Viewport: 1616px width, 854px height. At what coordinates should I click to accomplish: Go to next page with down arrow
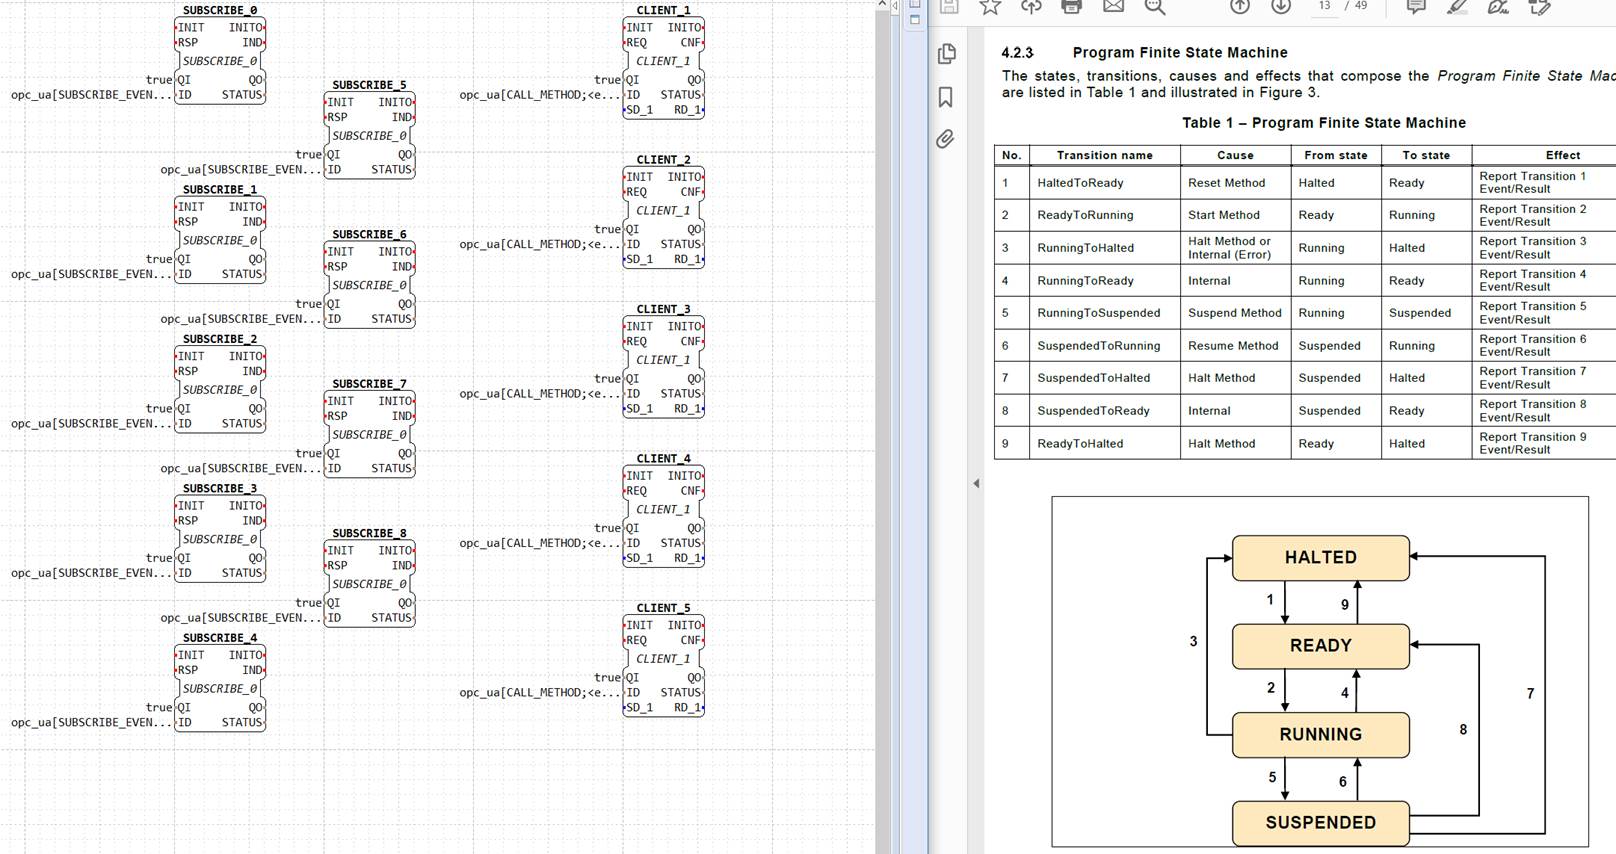1281,6
